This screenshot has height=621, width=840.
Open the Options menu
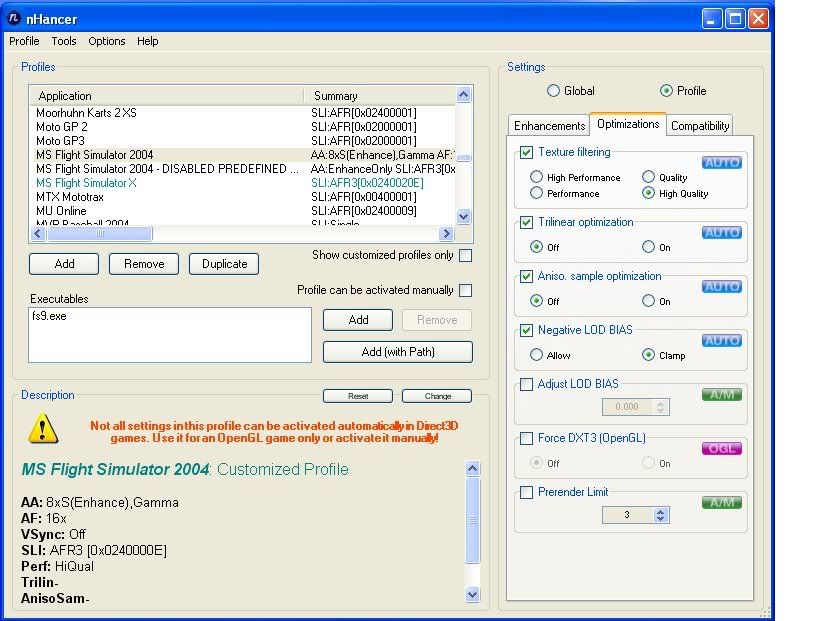pyautogui.click(x=107, y=41)
